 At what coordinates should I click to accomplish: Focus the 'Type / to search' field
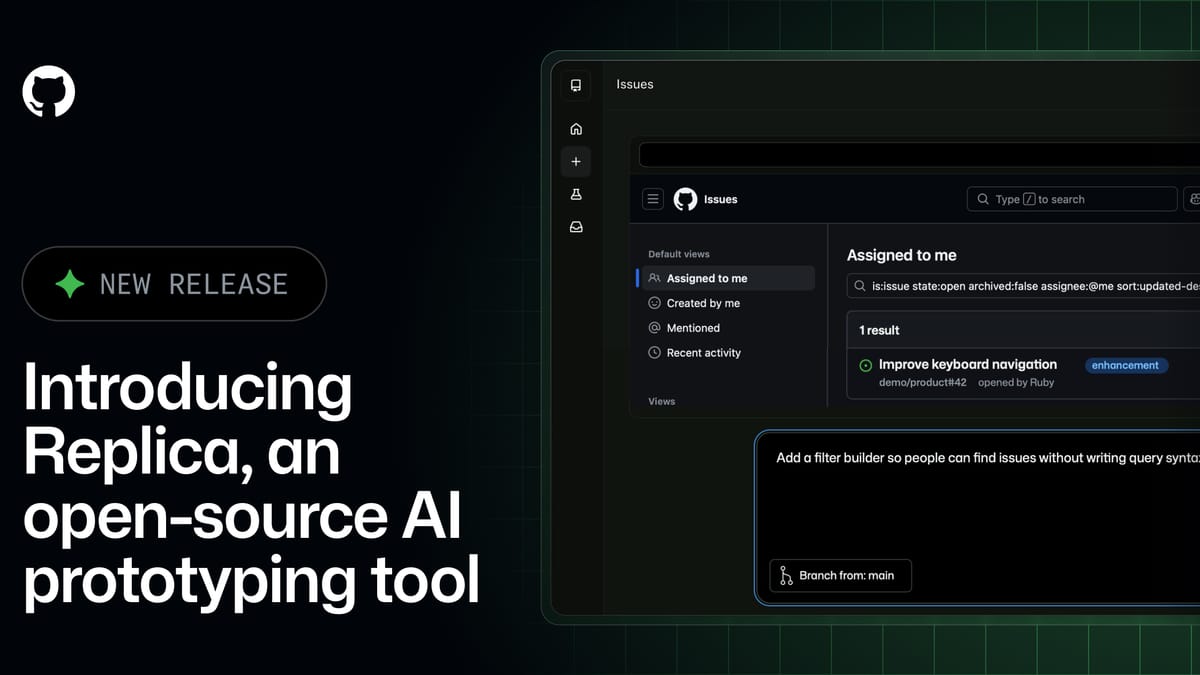[x=1072, y=199]
